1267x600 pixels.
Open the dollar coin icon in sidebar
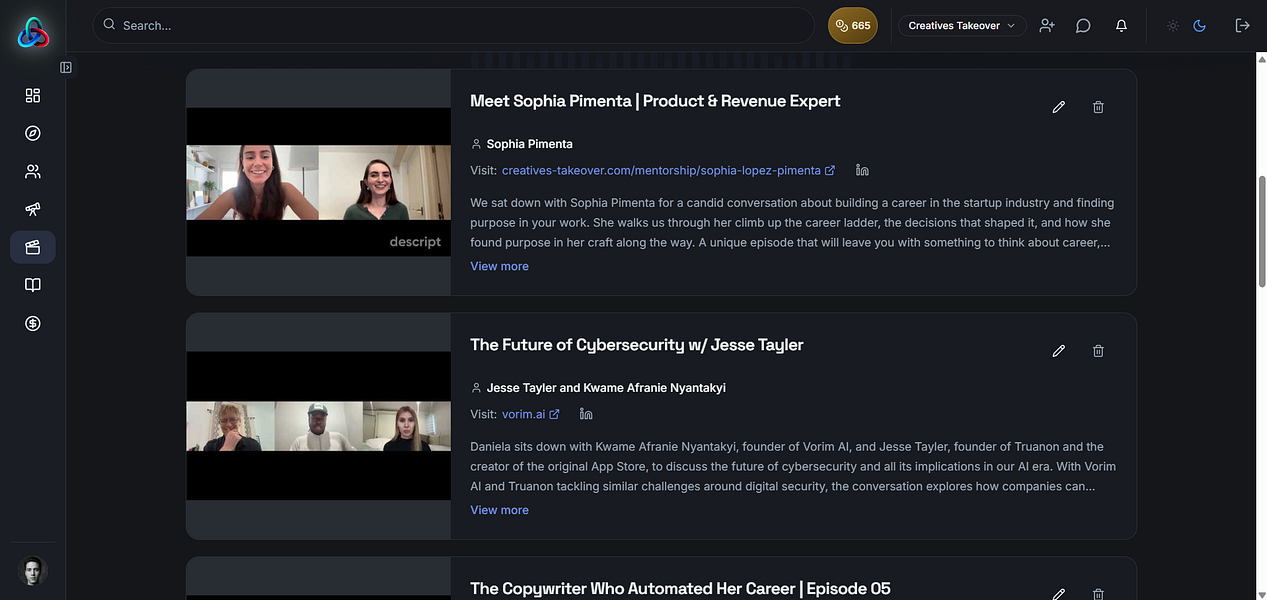click(x=33, y=323)
